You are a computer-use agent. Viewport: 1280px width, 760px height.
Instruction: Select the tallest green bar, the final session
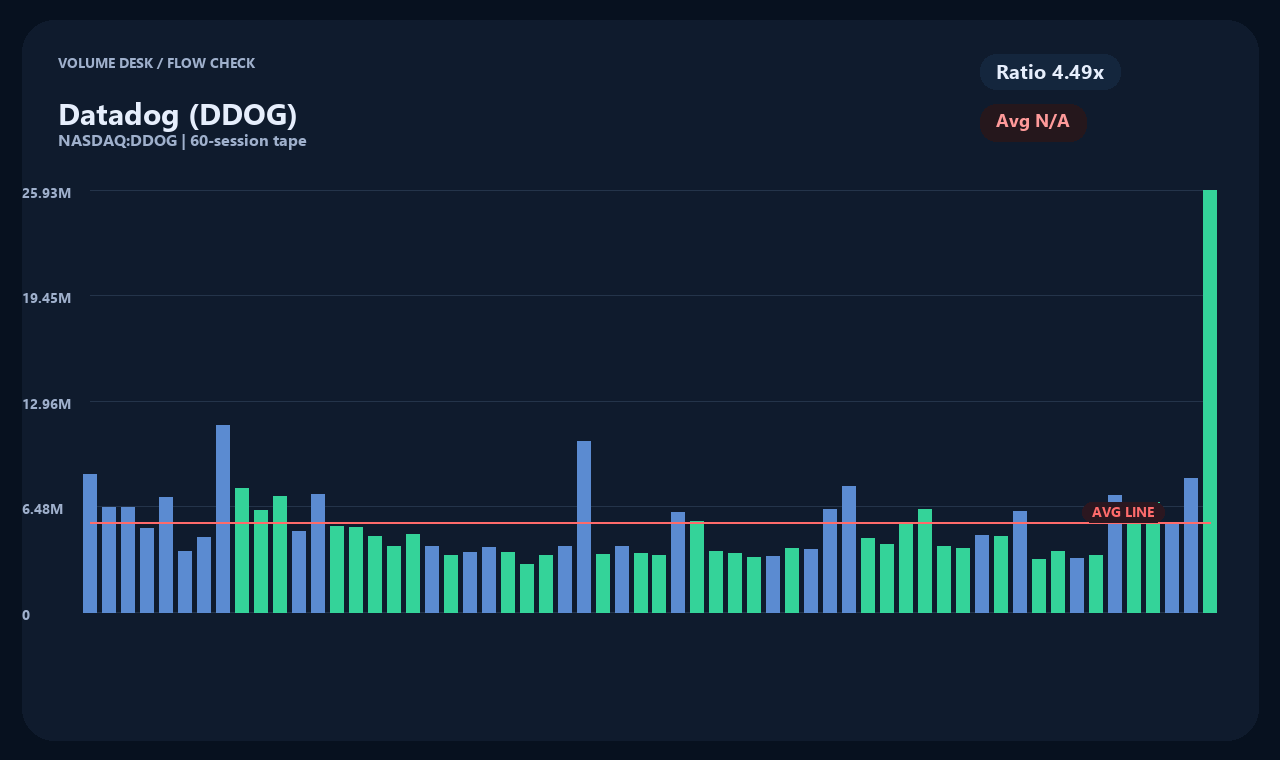(x=1210, y=401)
